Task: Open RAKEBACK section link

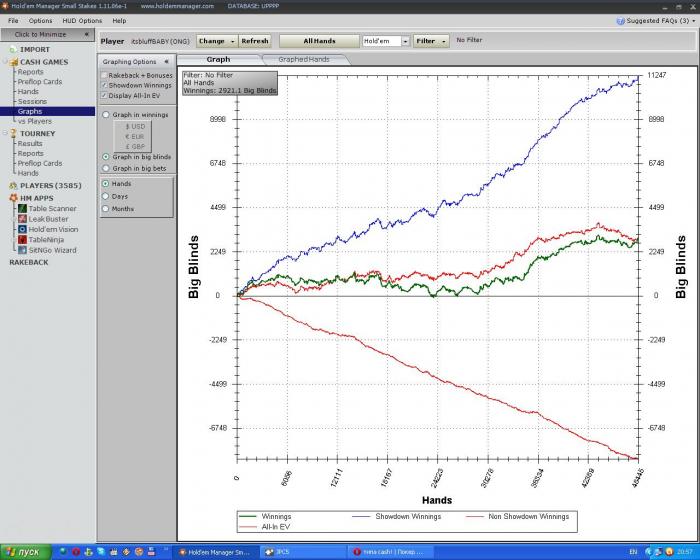Action: (x=29, y=262)
